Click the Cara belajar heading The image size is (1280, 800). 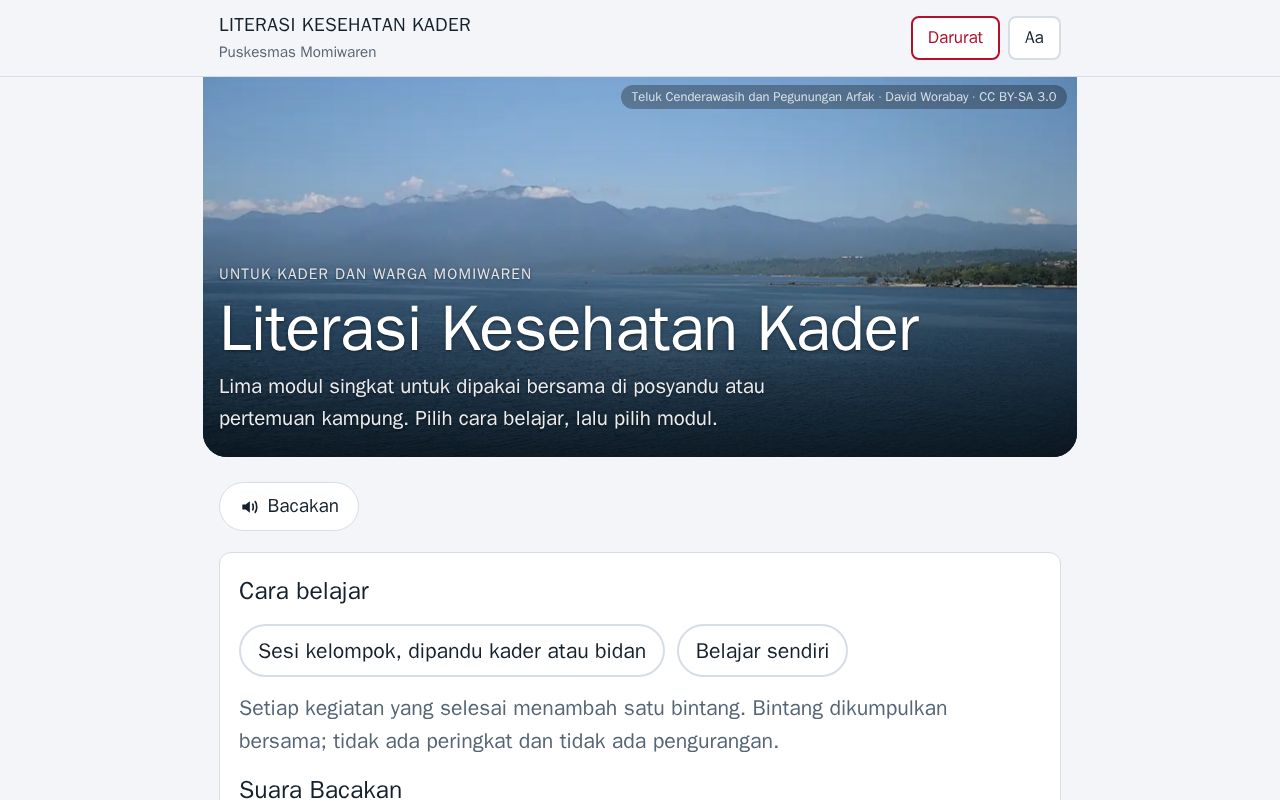pos(304,591)
